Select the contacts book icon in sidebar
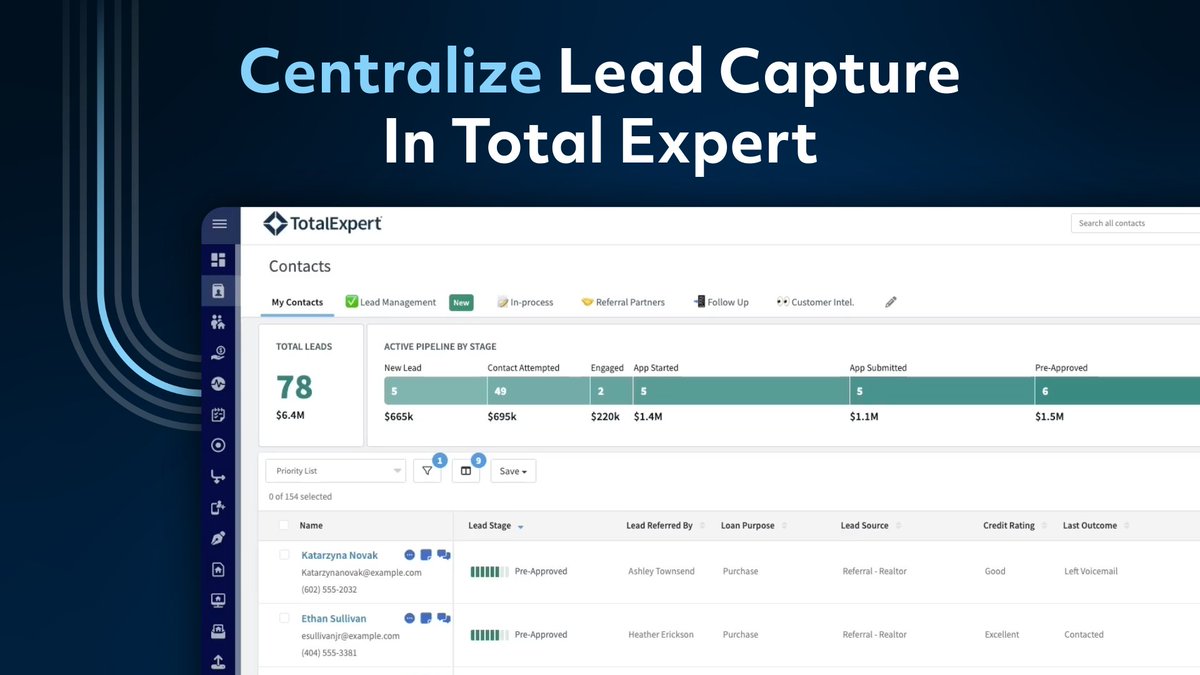1200x675 pixels. pos(219,291)
